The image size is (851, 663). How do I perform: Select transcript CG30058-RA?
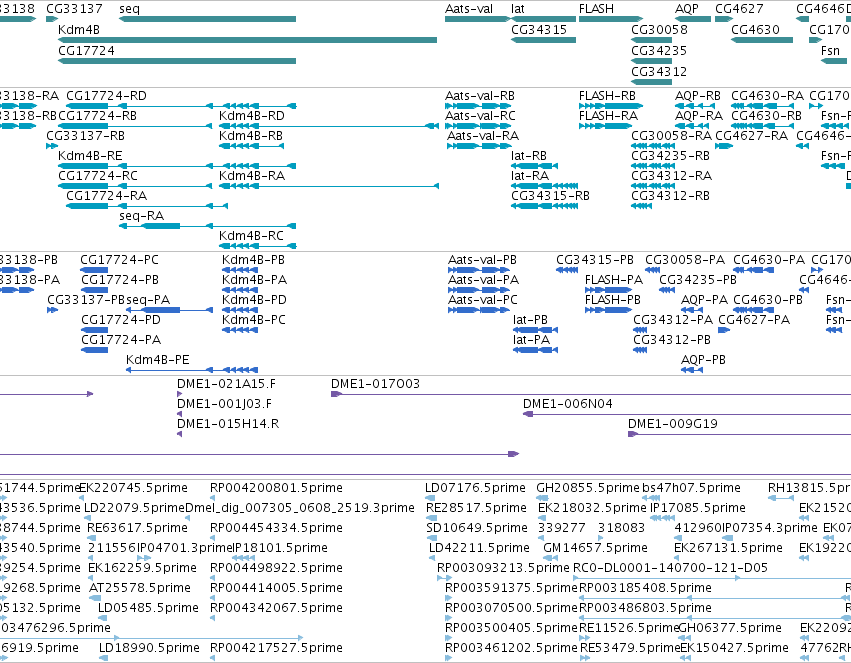click(x=651, y=146)
